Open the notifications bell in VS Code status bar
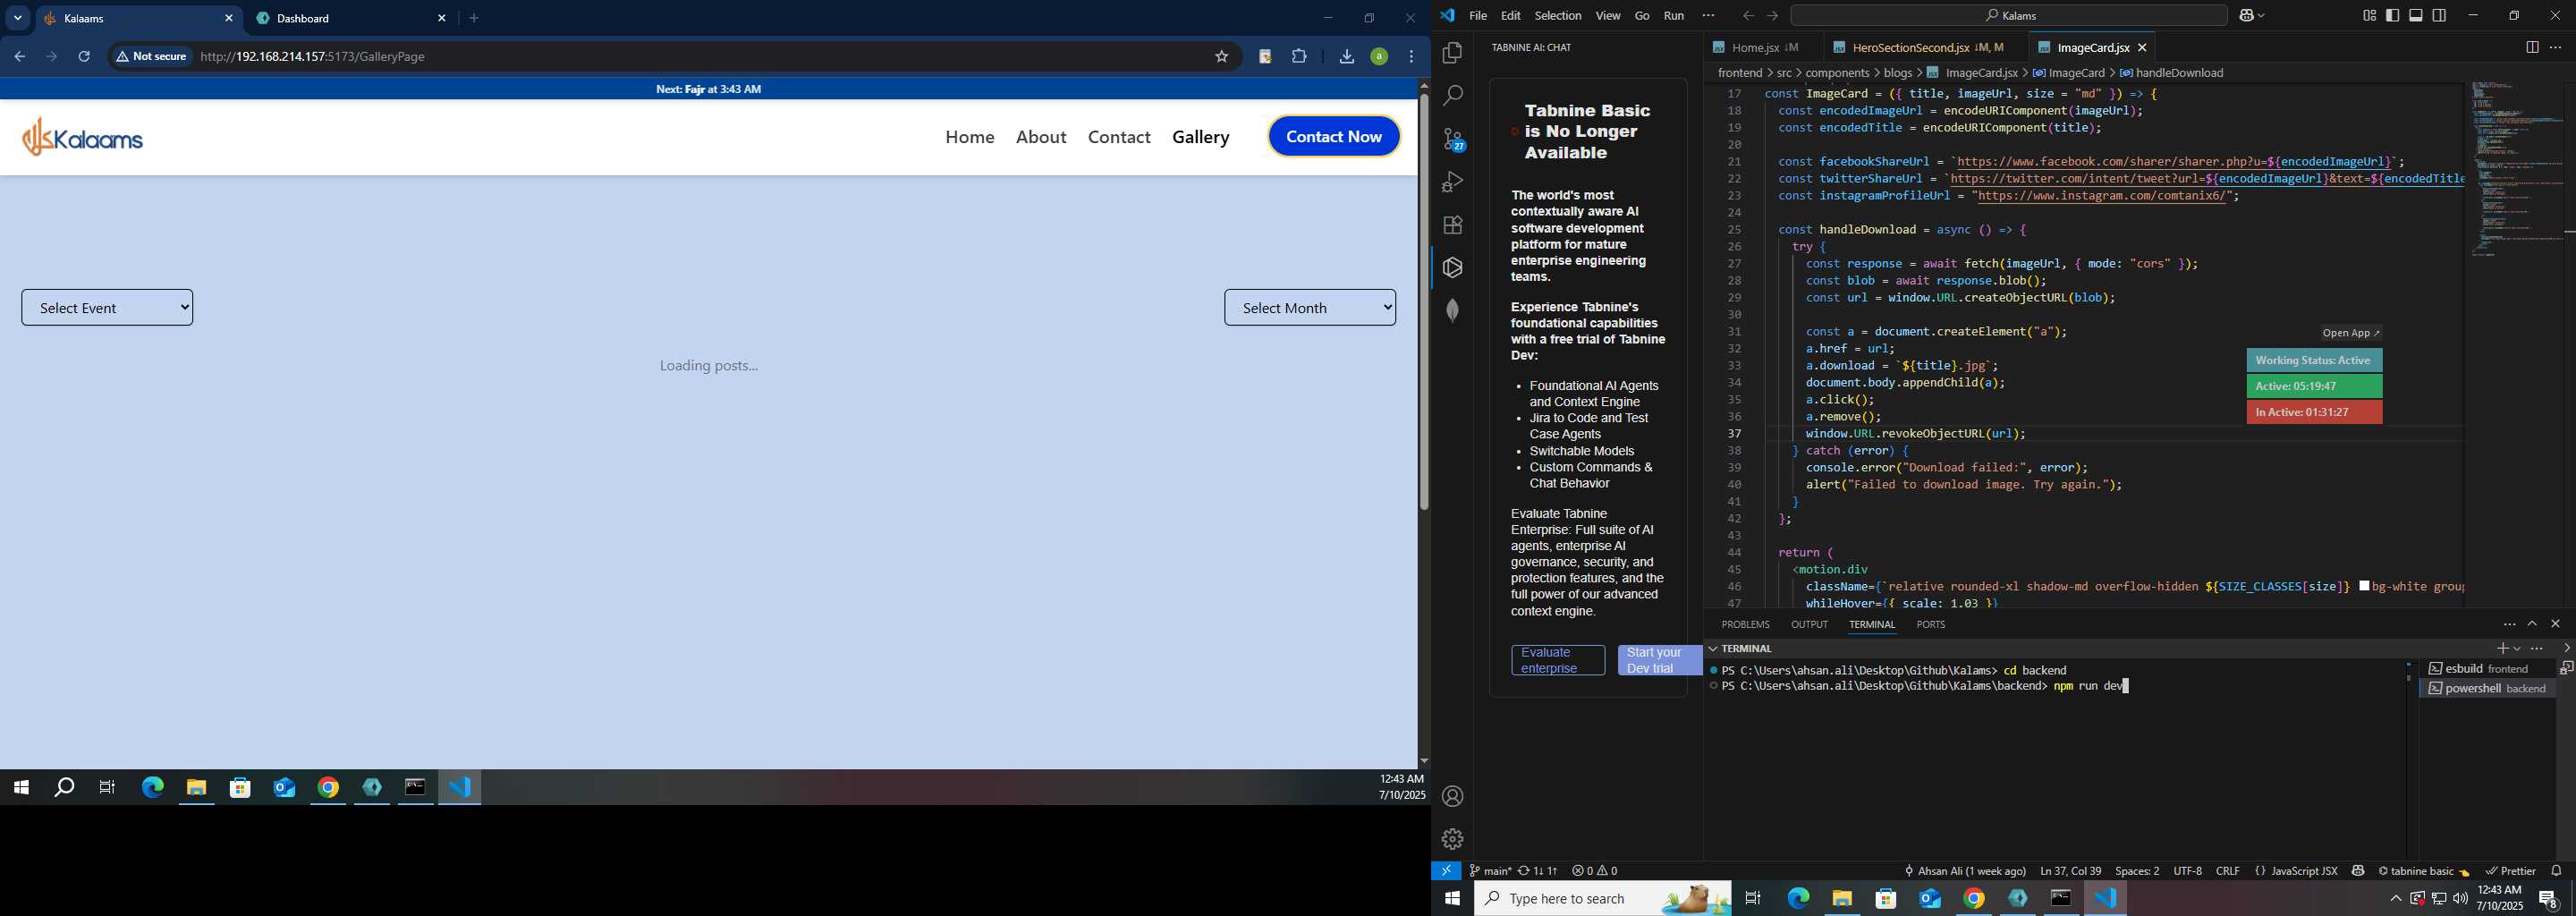The image size is (2576, 916). [2556, 871]
